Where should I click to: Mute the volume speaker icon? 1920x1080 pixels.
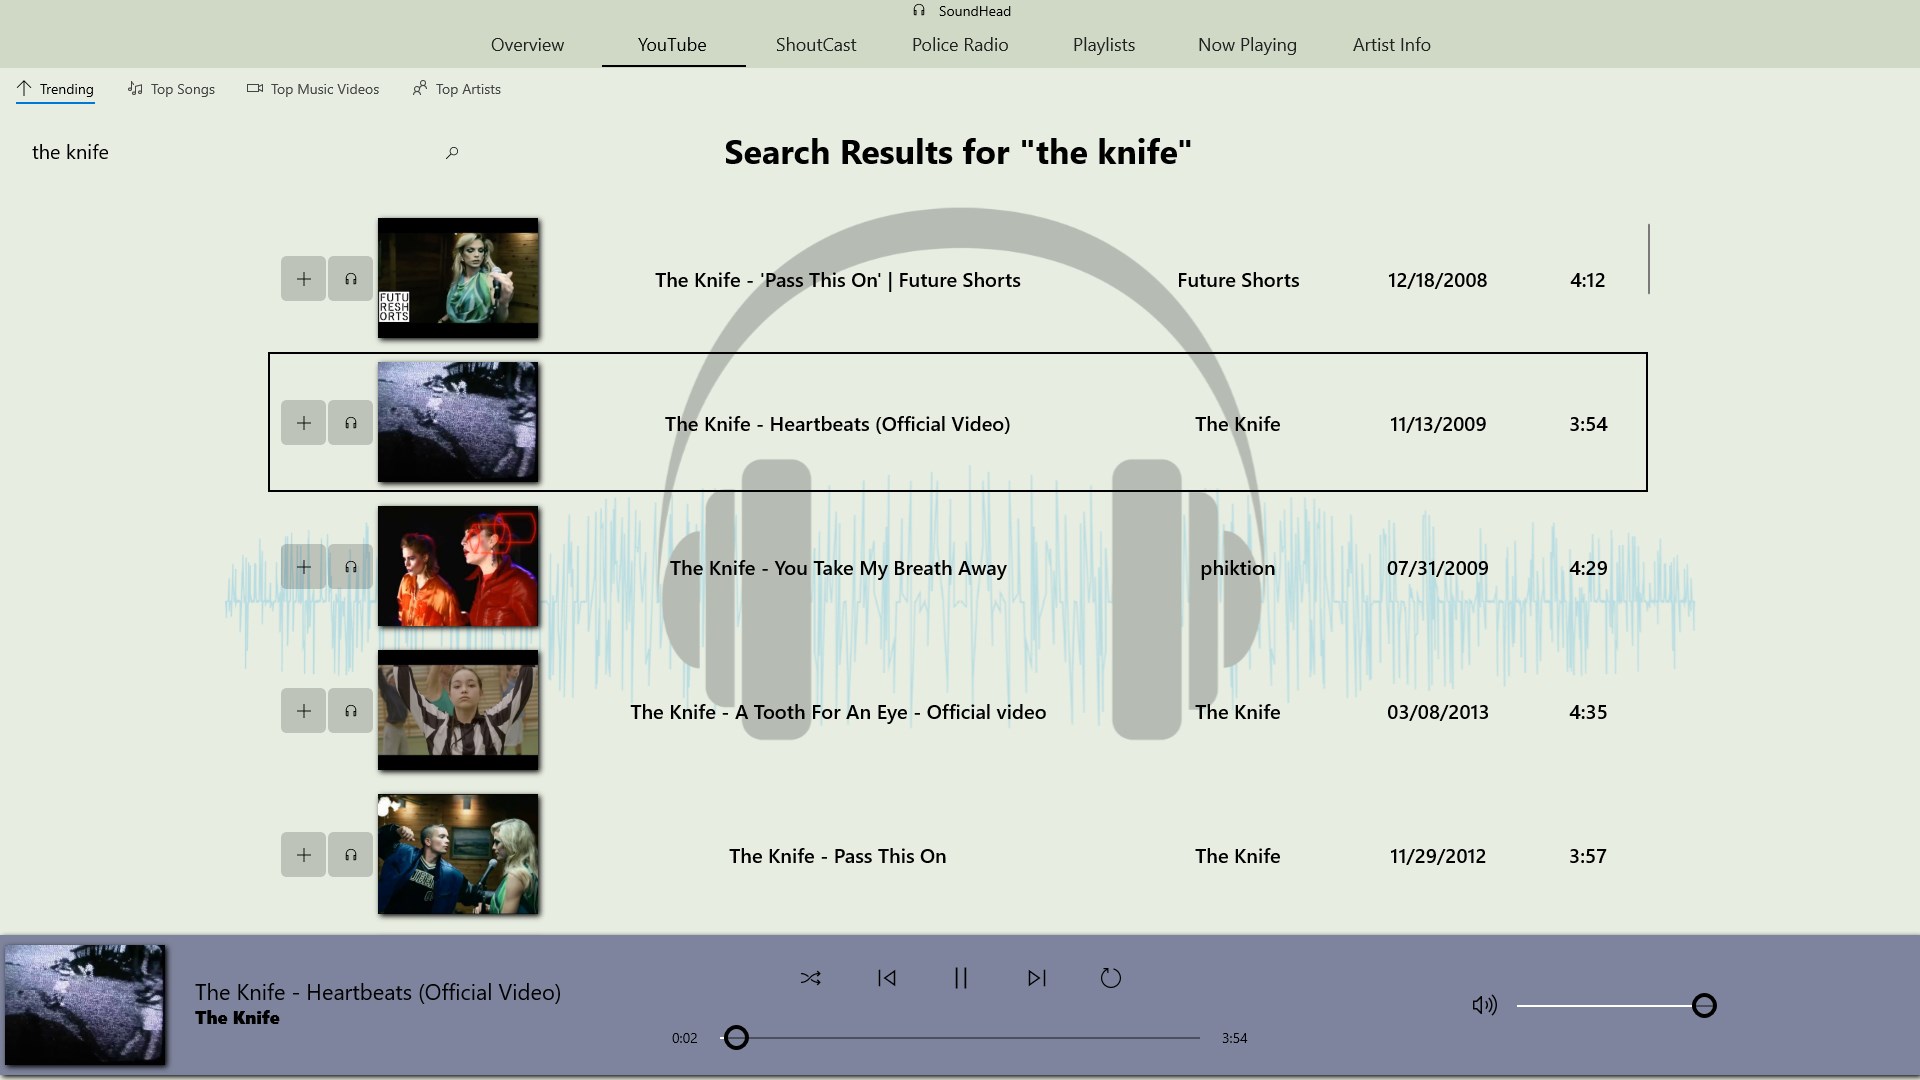pos(1484,1005)
